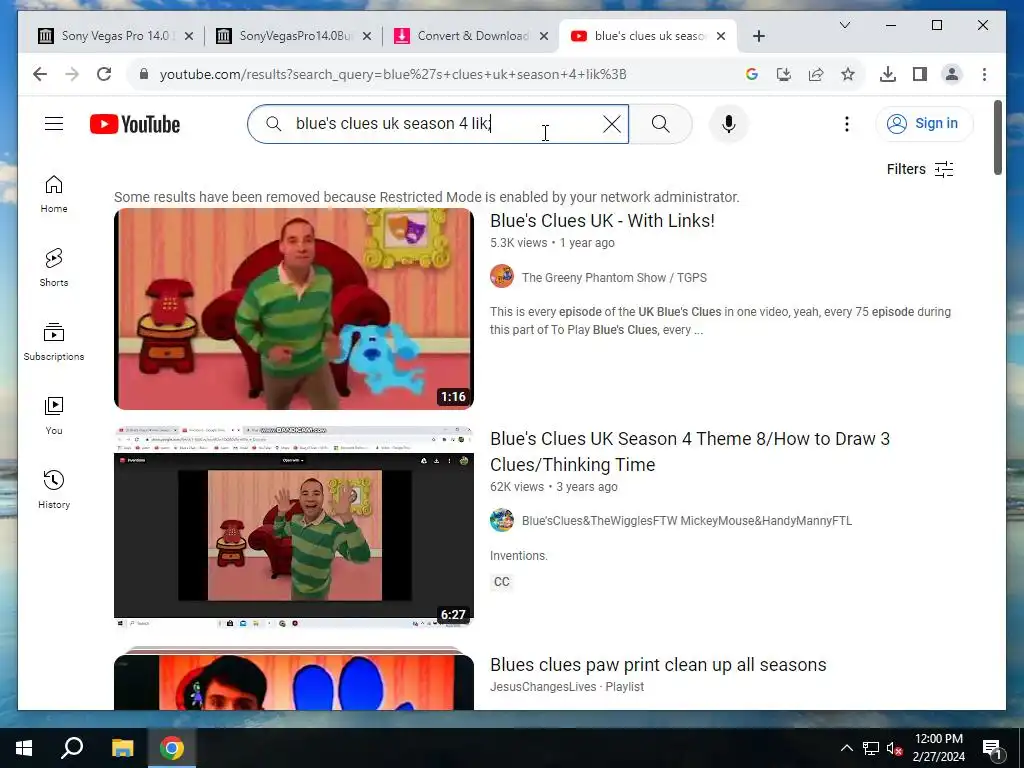This screenshot has height=768, width=1024.
Task: Open the notification center
Action: (991, 748)
